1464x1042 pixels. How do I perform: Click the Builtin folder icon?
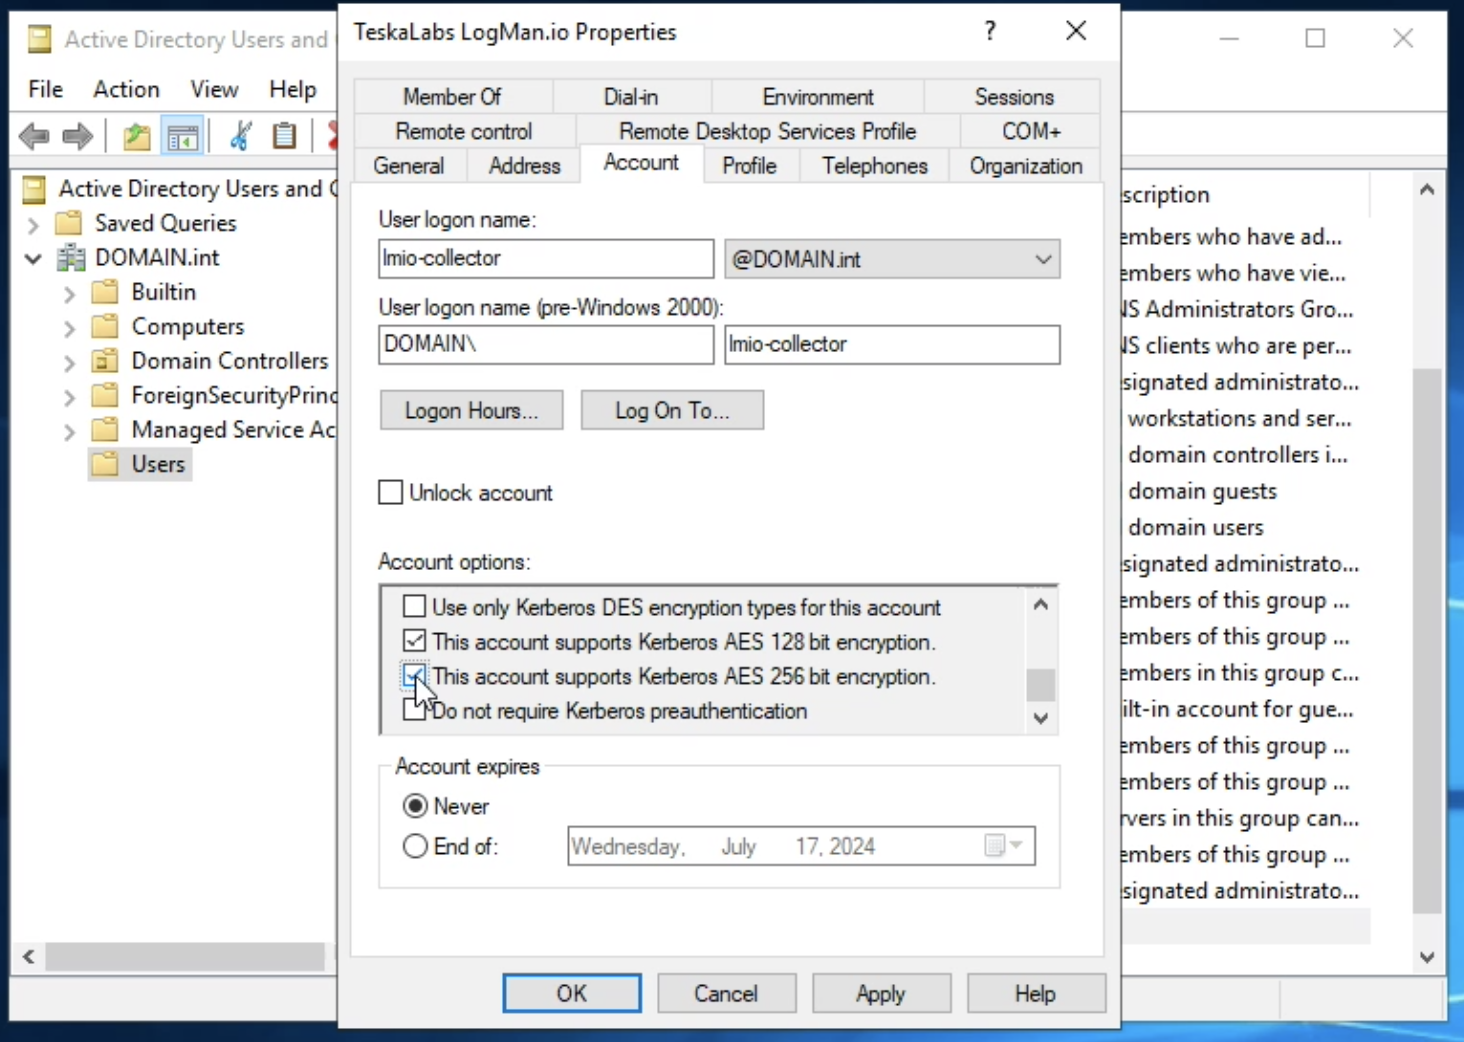click(105, 292)
